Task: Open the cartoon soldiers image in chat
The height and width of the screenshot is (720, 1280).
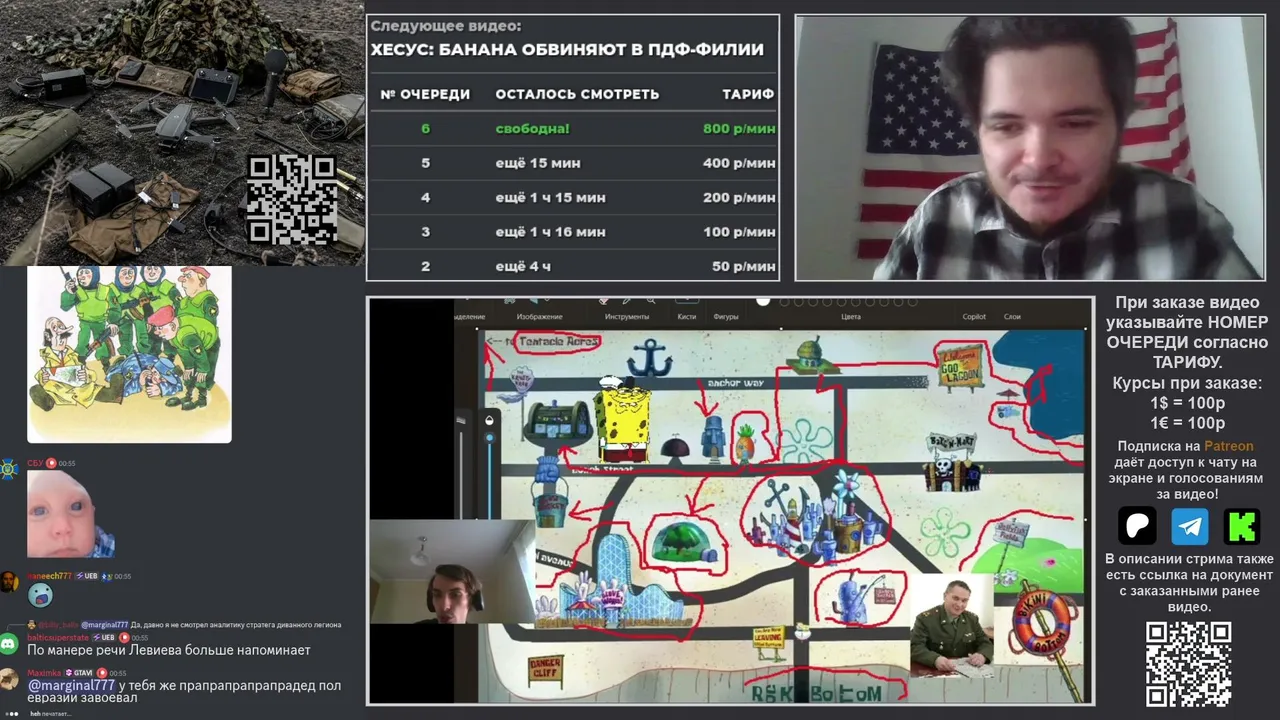Action: [x=129, y=354]
